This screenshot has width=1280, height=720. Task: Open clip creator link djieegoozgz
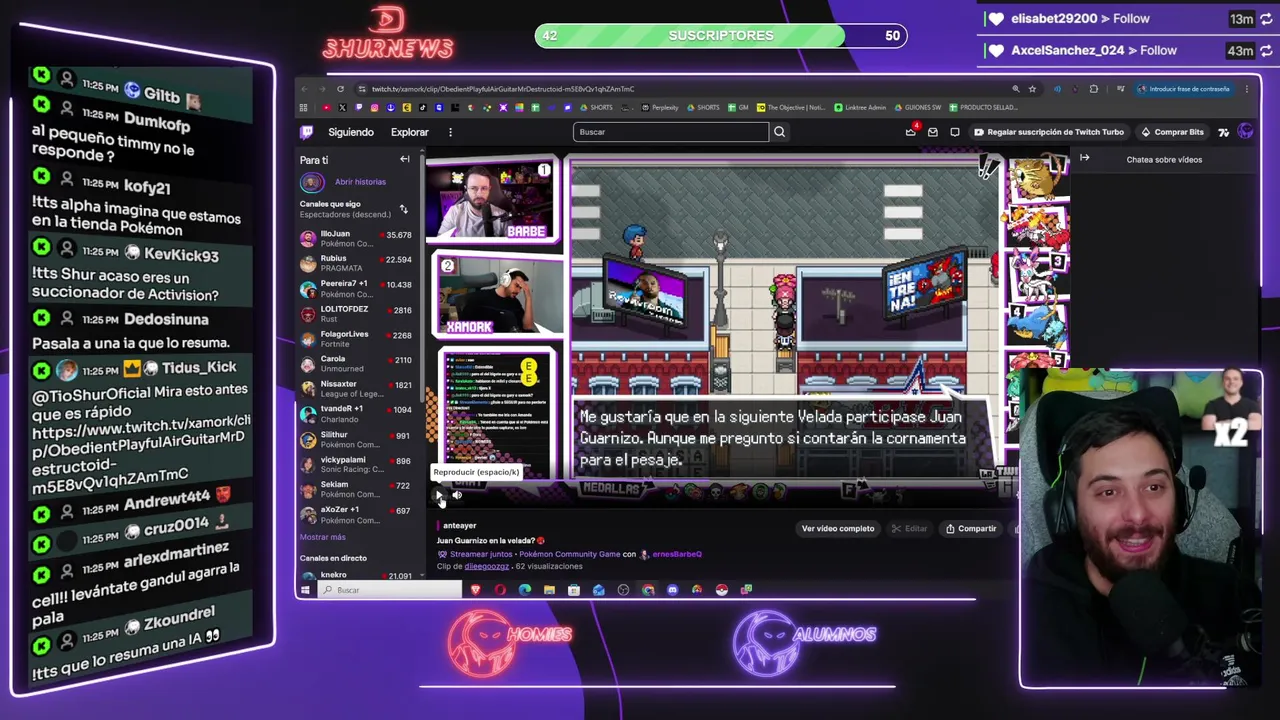click(x=487, y=566)
